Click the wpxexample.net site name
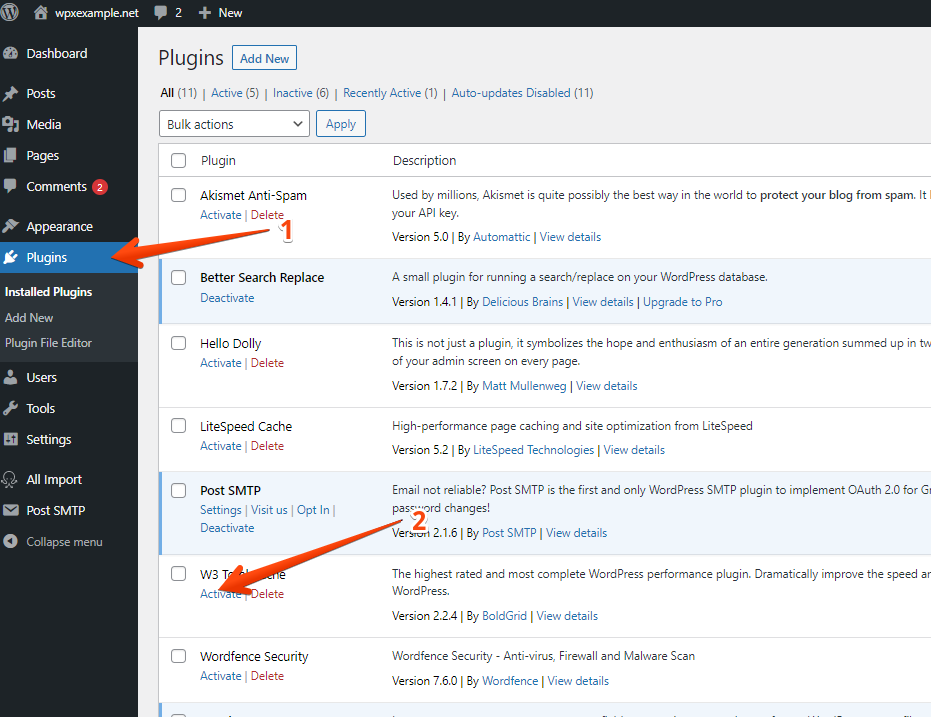The height and width of the screenshot is (717, 931). point(97,13)
